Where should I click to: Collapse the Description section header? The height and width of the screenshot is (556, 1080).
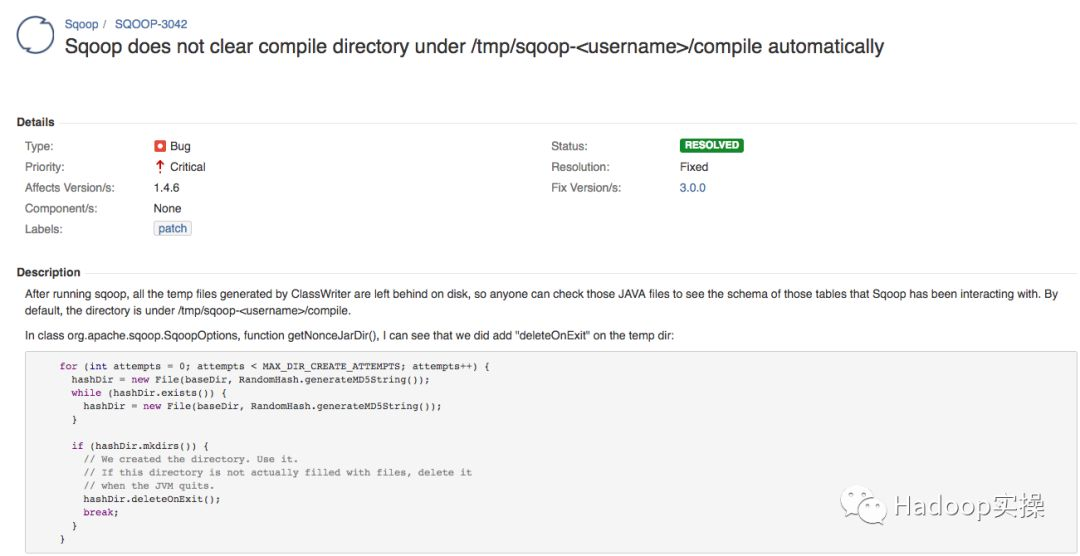coord(48,272)
